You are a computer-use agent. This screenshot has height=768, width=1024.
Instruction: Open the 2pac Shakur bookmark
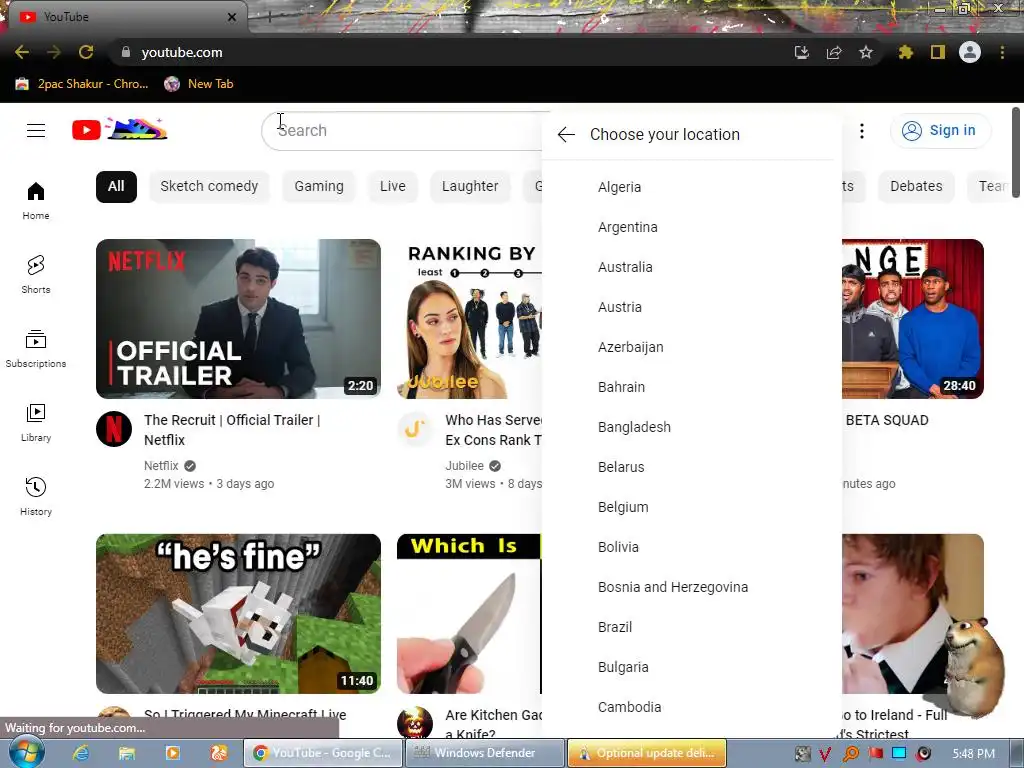82,84
